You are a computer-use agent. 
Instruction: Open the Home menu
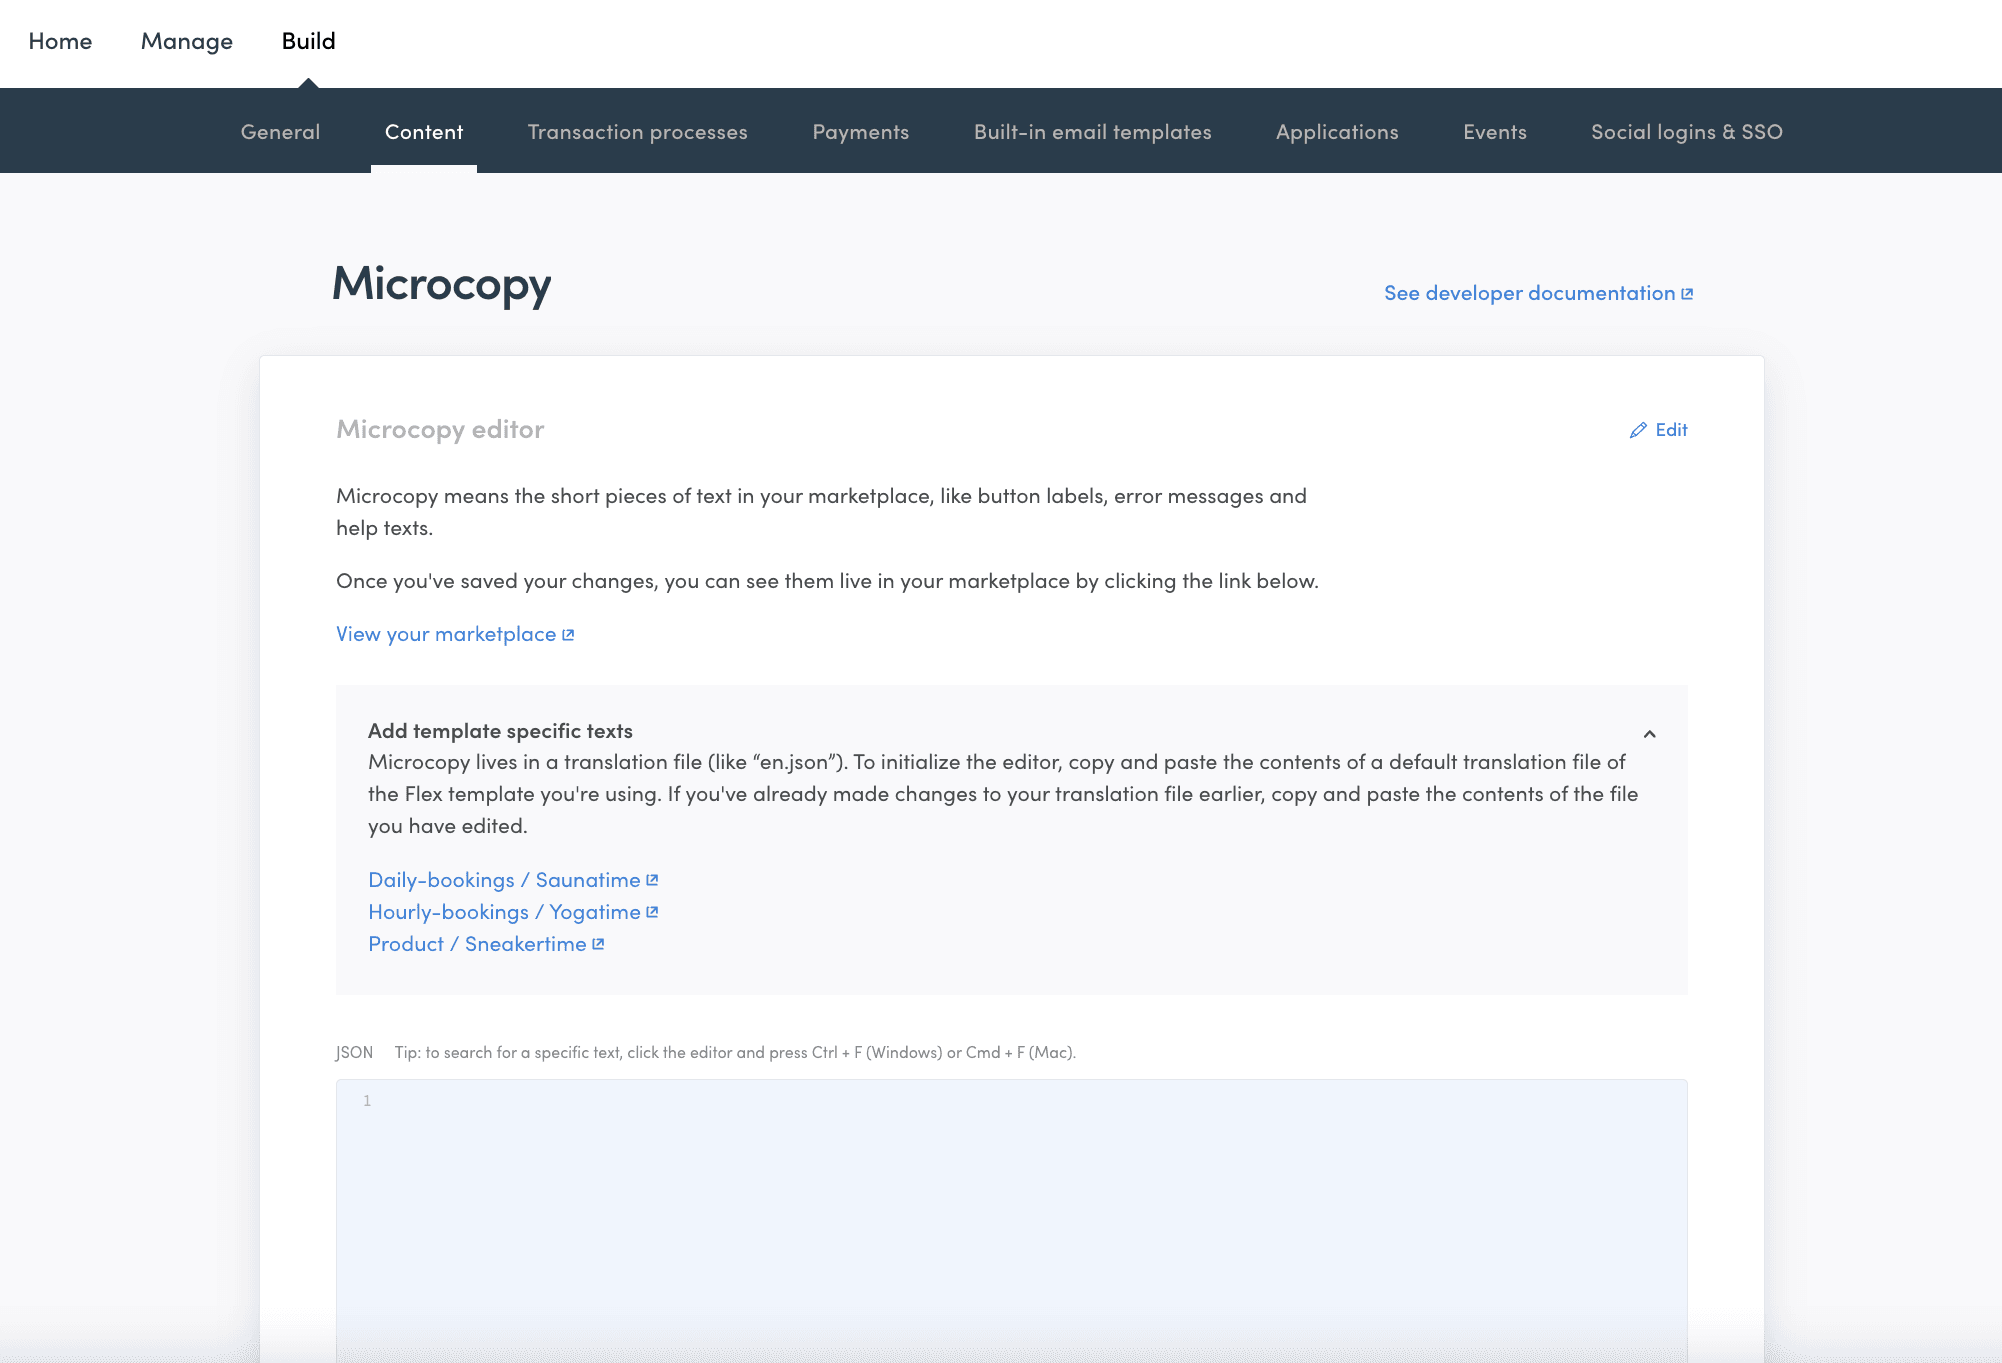(x=60, y=41)
